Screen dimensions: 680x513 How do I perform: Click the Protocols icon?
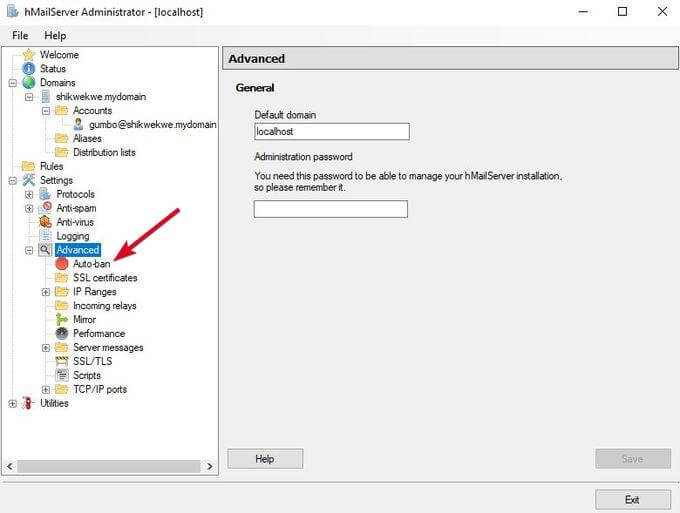pos(45,194)
